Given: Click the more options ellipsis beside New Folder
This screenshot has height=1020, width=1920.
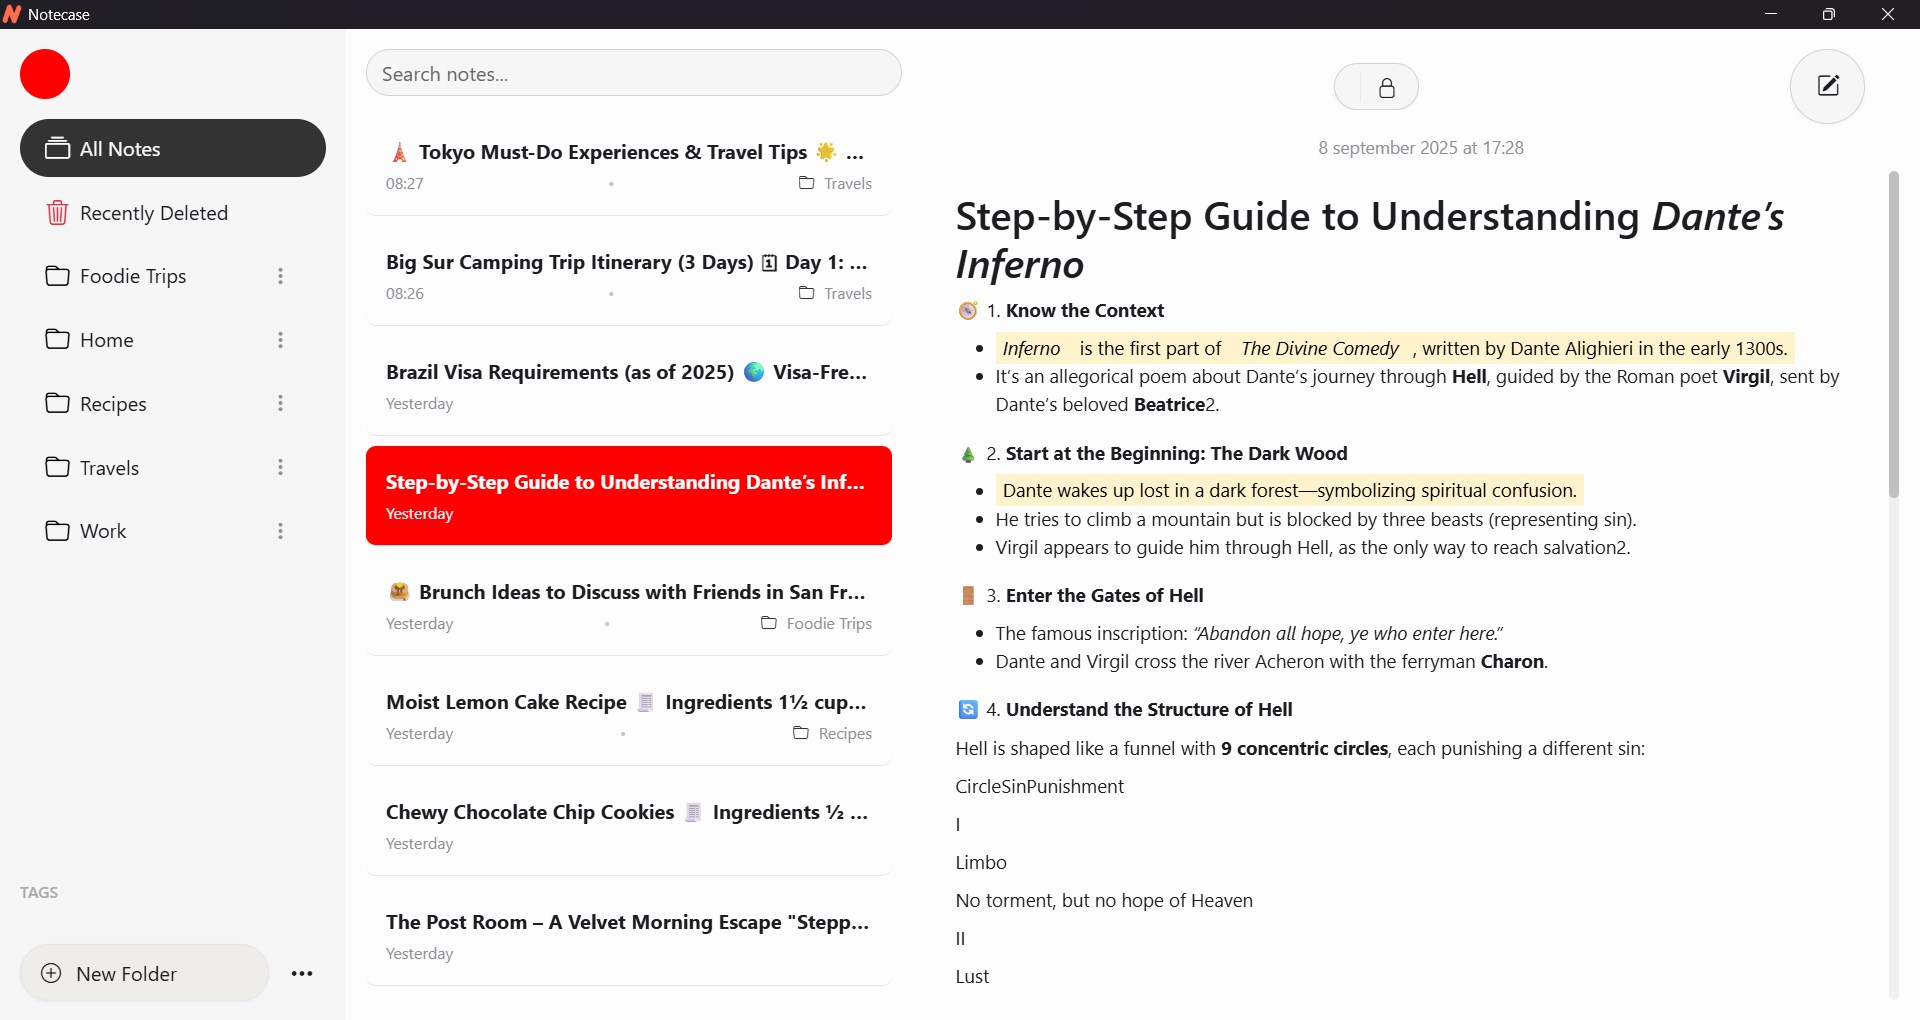Looking at the screenshot, I should point(302,974).
